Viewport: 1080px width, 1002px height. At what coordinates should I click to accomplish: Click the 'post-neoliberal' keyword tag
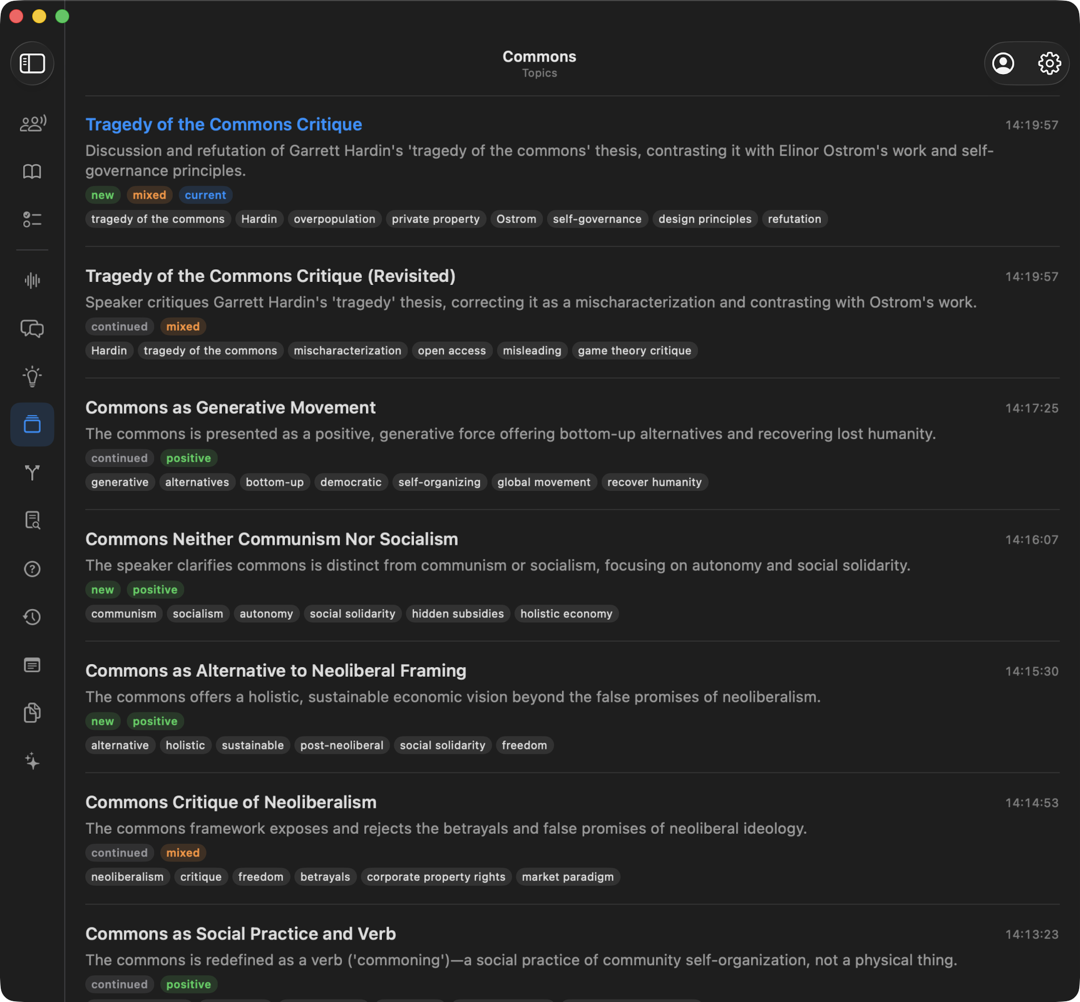pyautogui.click(x=342, y=745)
